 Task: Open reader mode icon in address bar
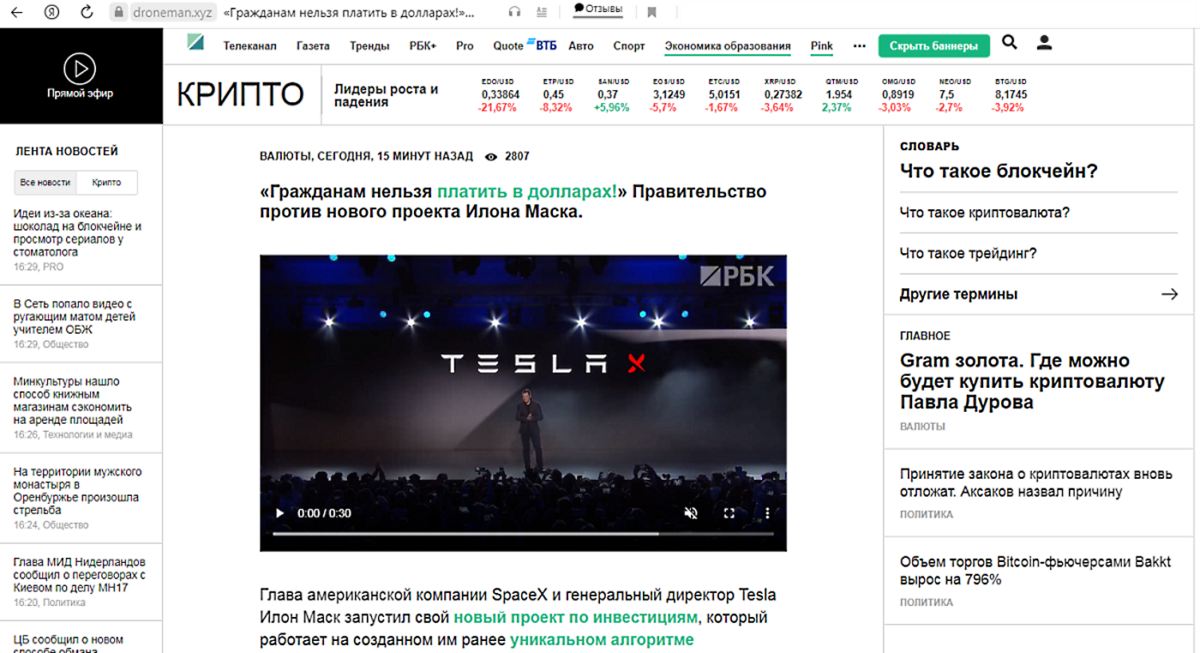(x=544, y=12)
